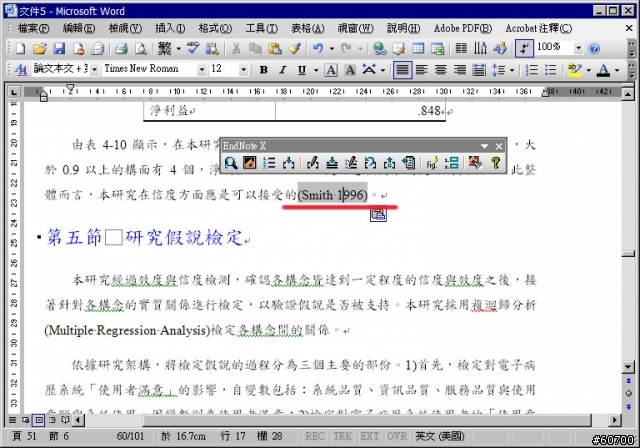Align paragraph text to the left

422,70
